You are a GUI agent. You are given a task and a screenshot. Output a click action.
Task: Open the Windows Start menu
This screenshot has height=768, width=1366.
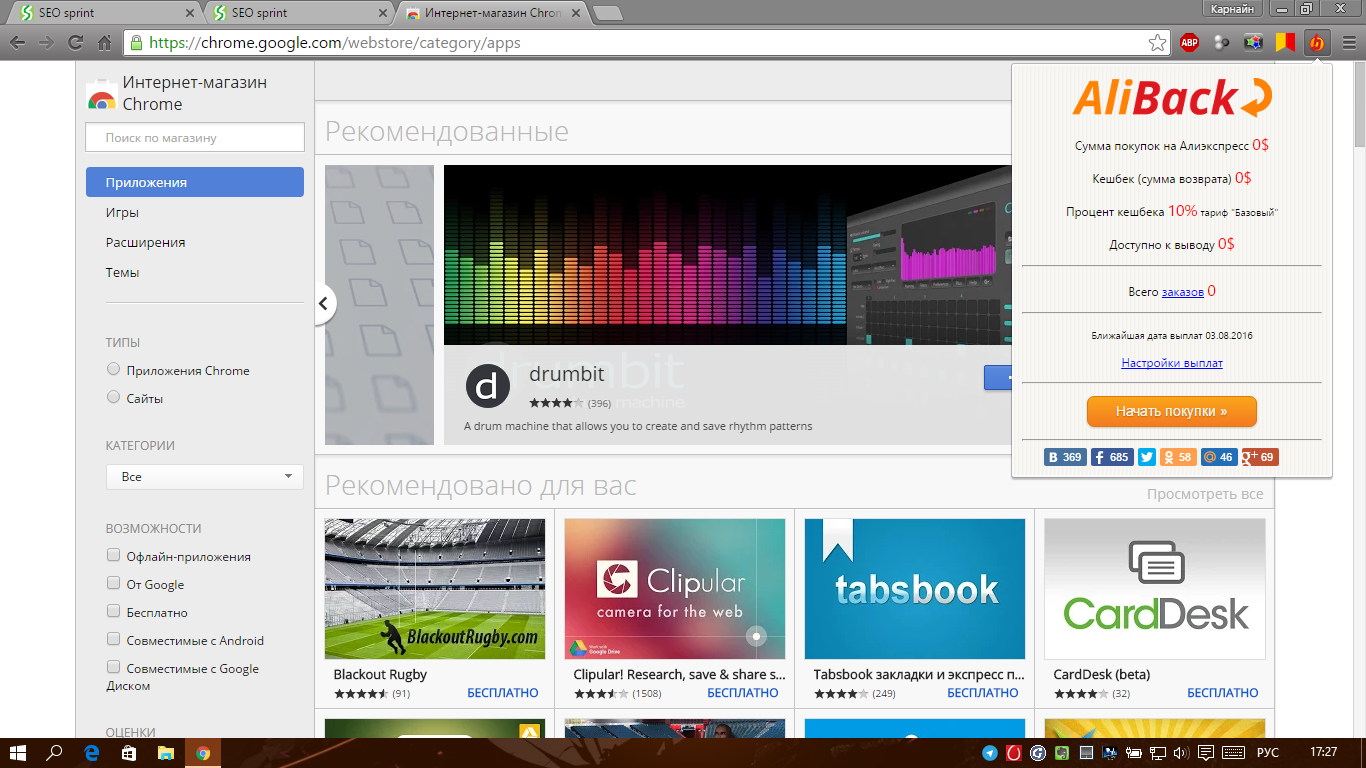coord(18,753)
